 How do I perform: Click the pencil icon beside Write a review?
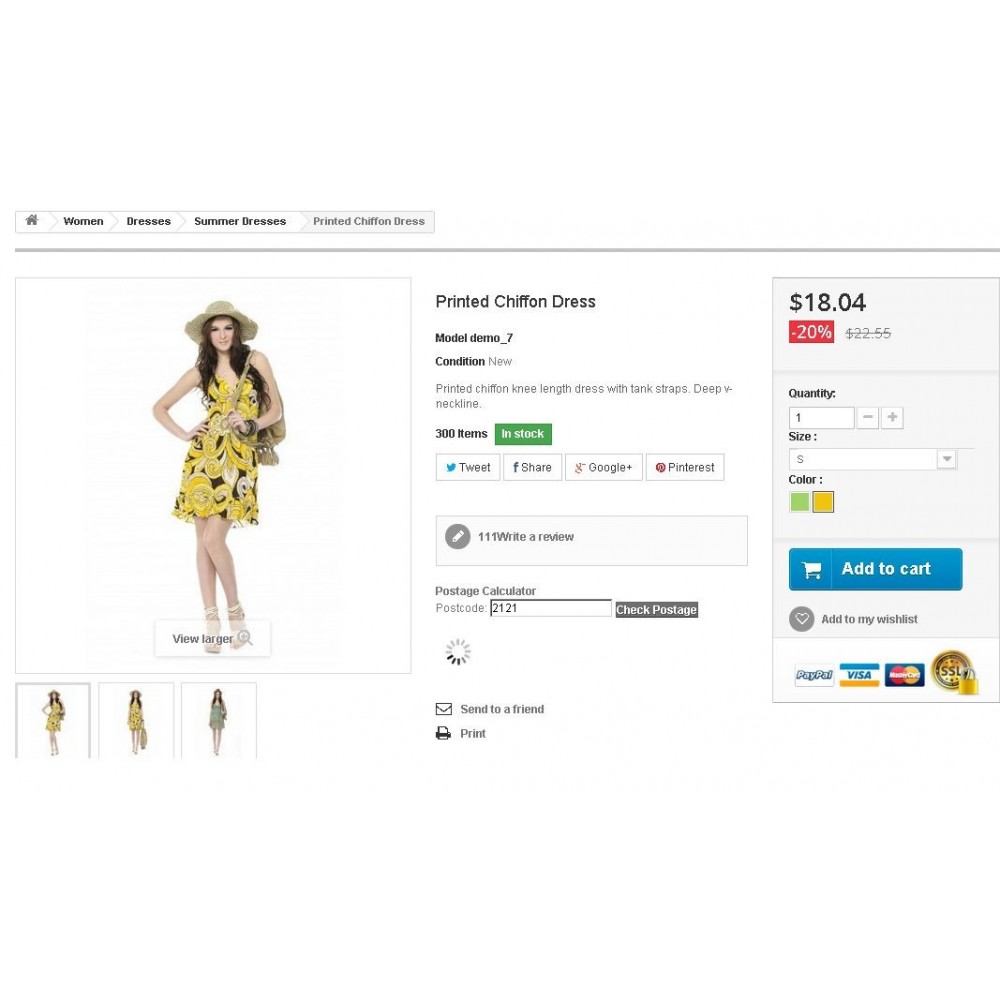click(457, 537)
